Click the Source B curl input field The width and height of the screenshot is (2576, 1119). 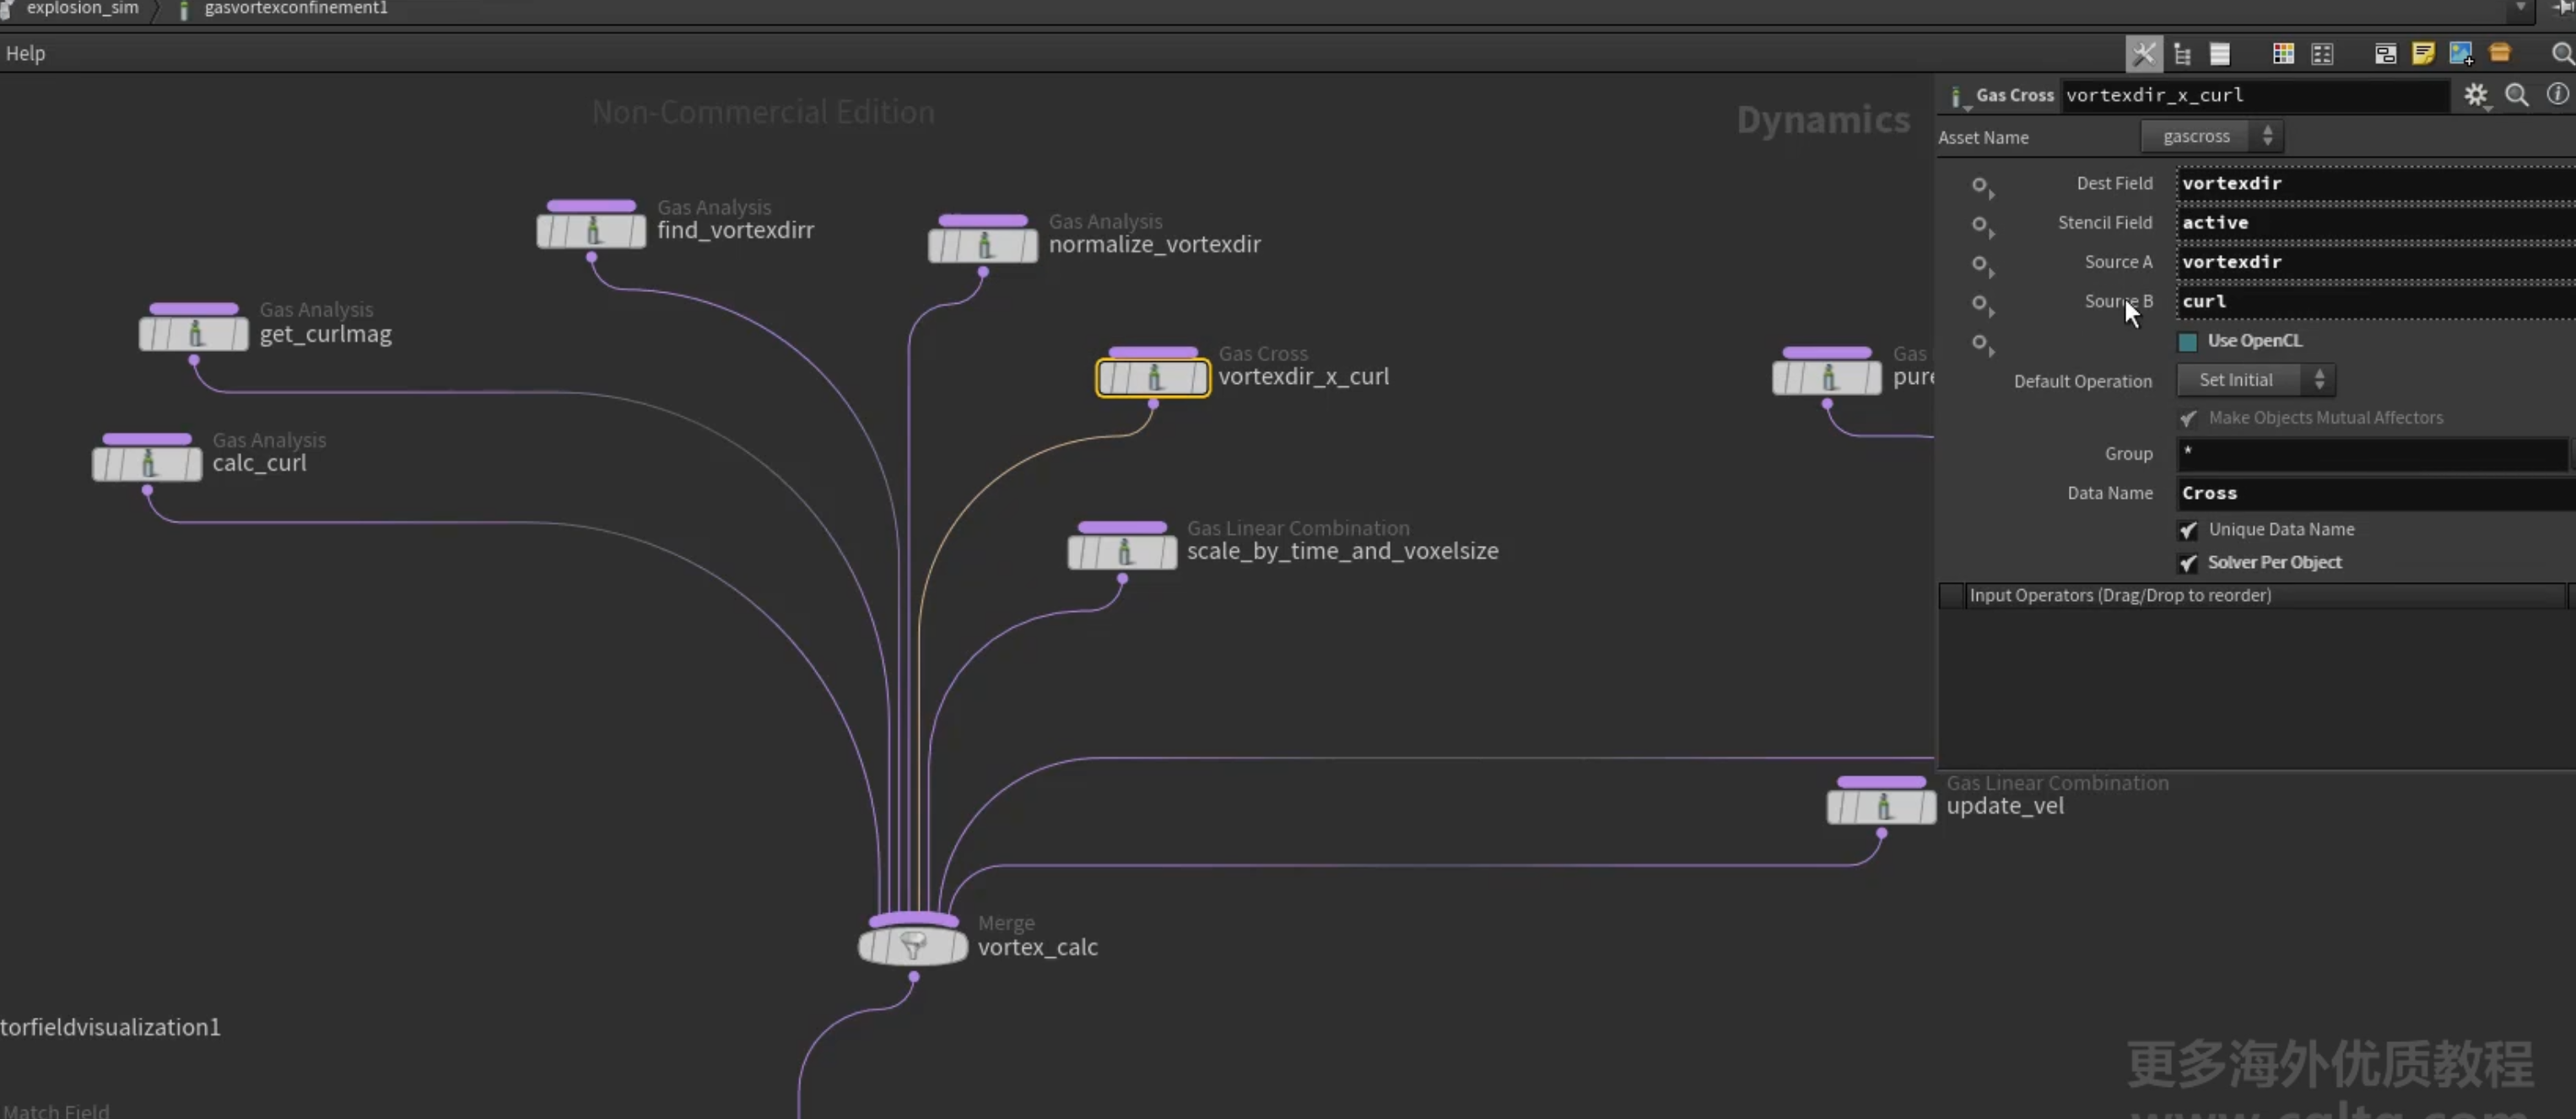2375,302
